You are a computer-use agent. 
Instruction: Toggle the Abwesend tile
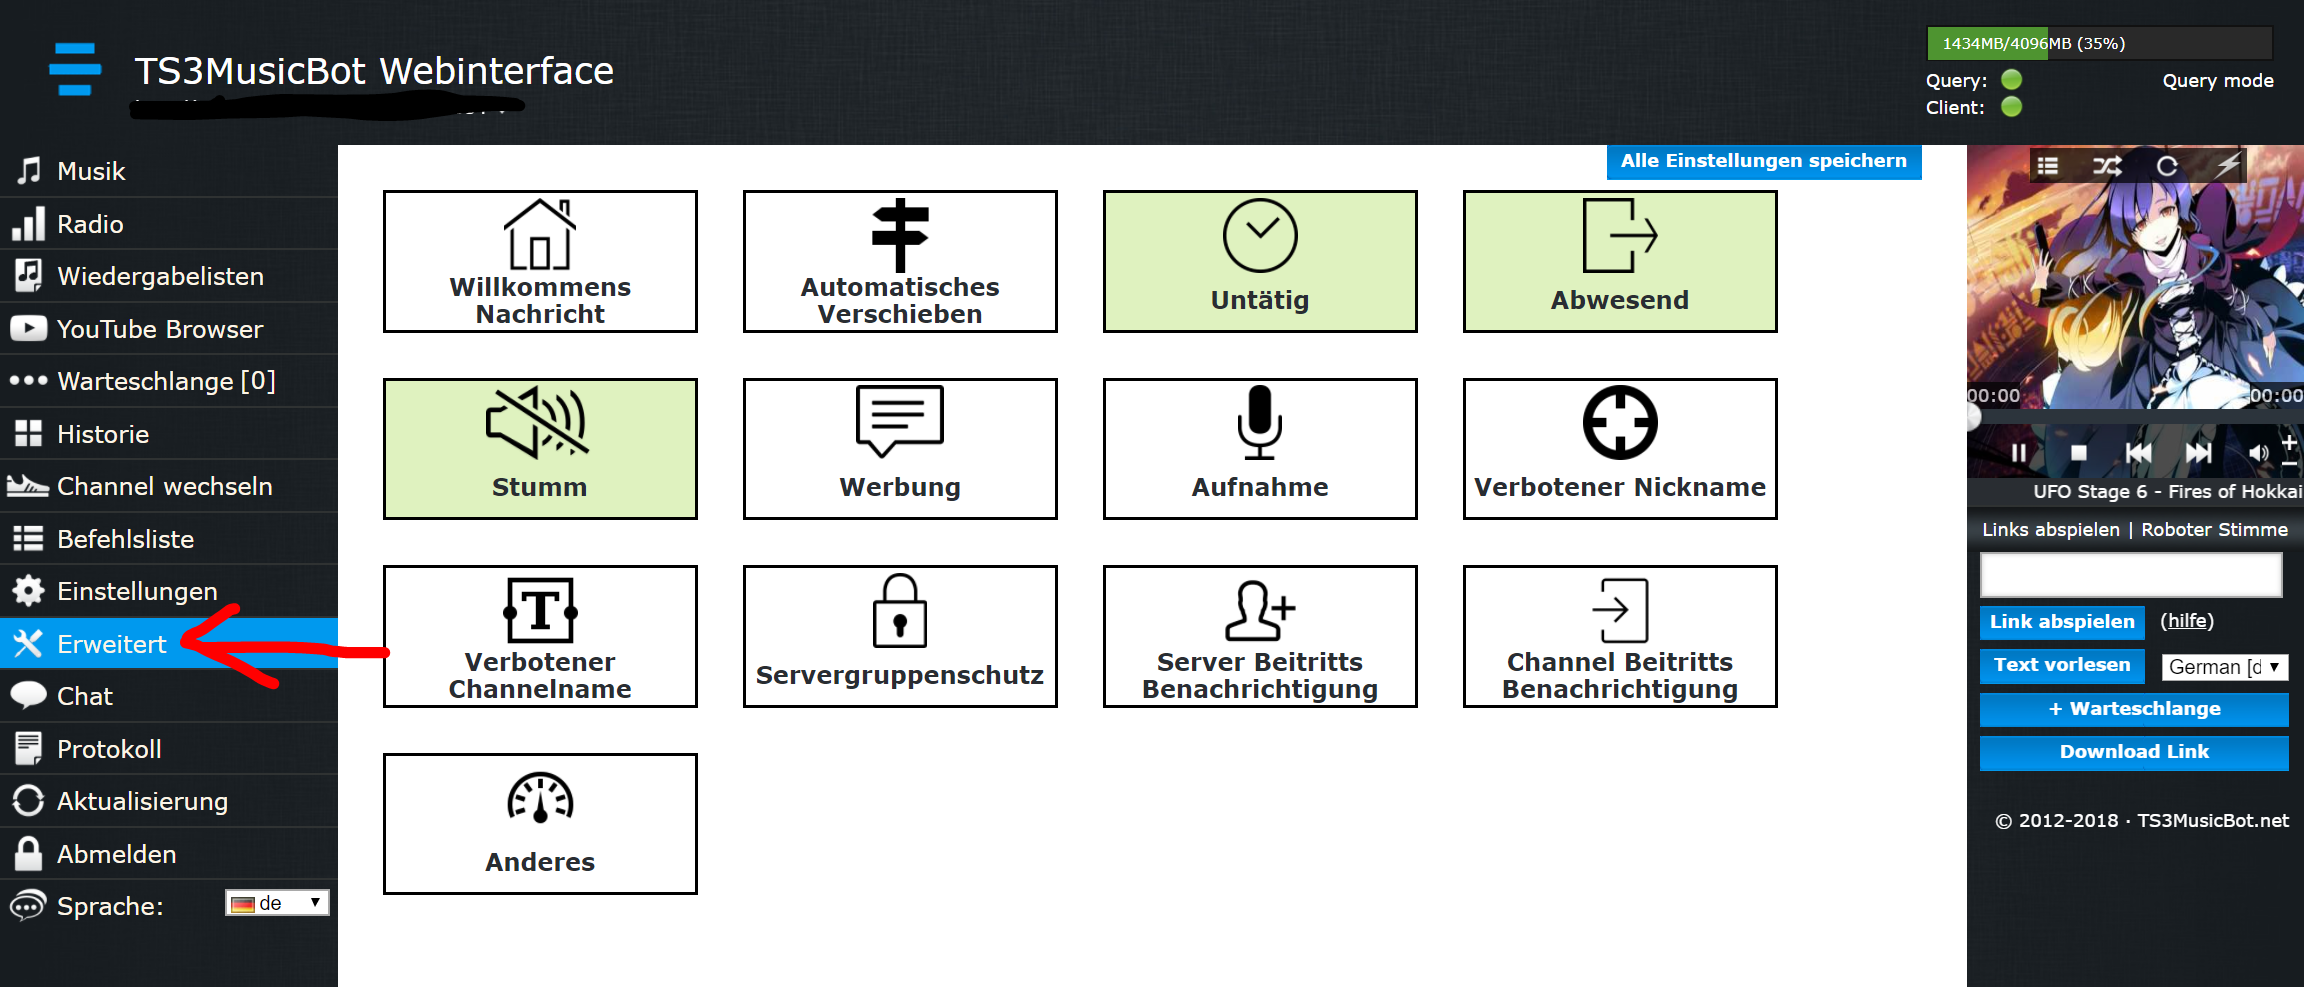(x=1620, y=261)
